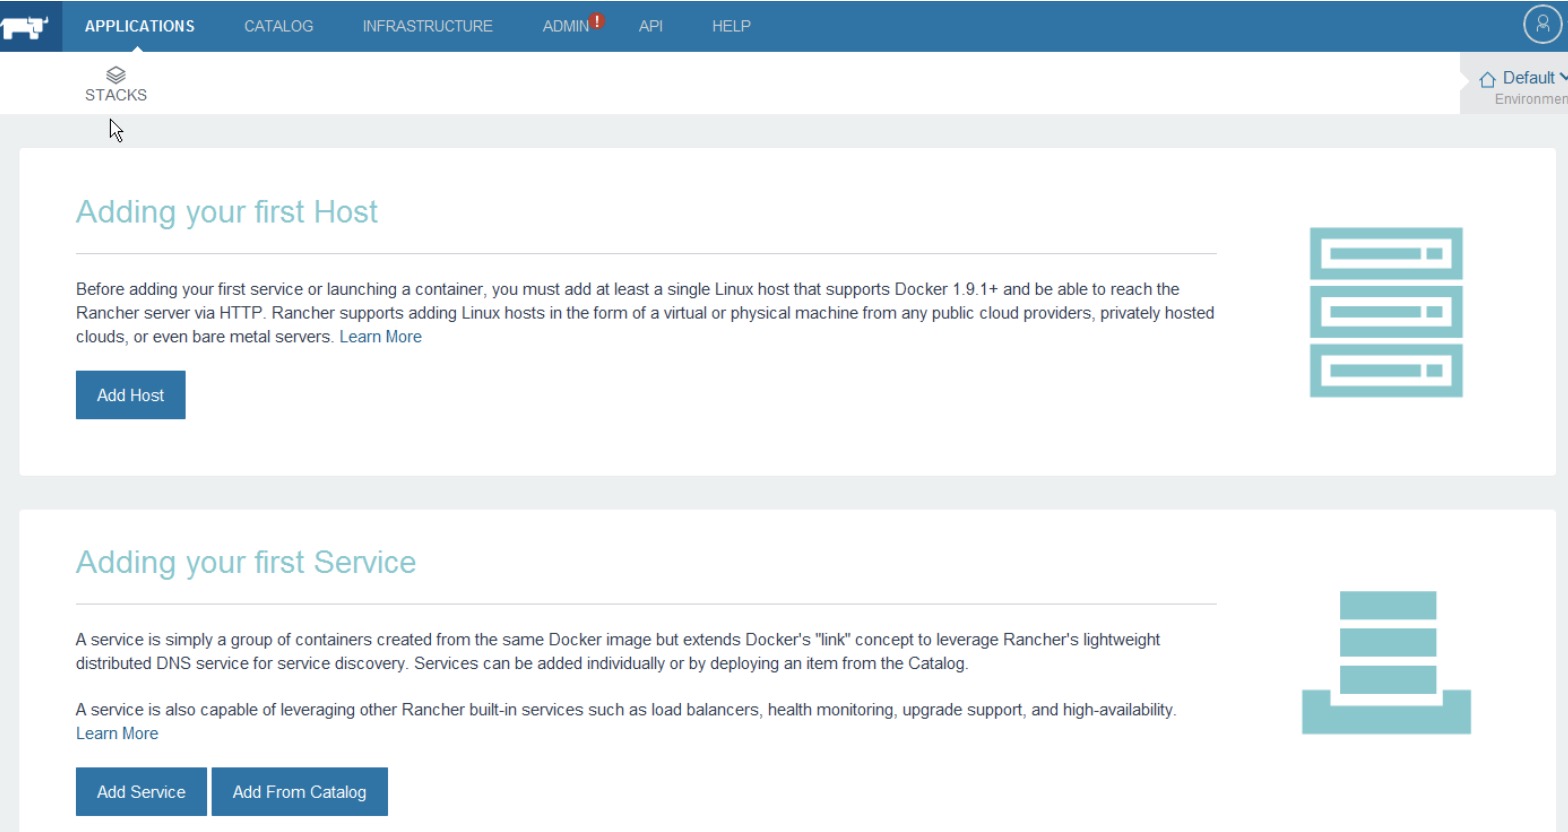Click the server rack host illustration
The height and width of the screenshot is (832, 1568).
click(x=1386, y=312)
